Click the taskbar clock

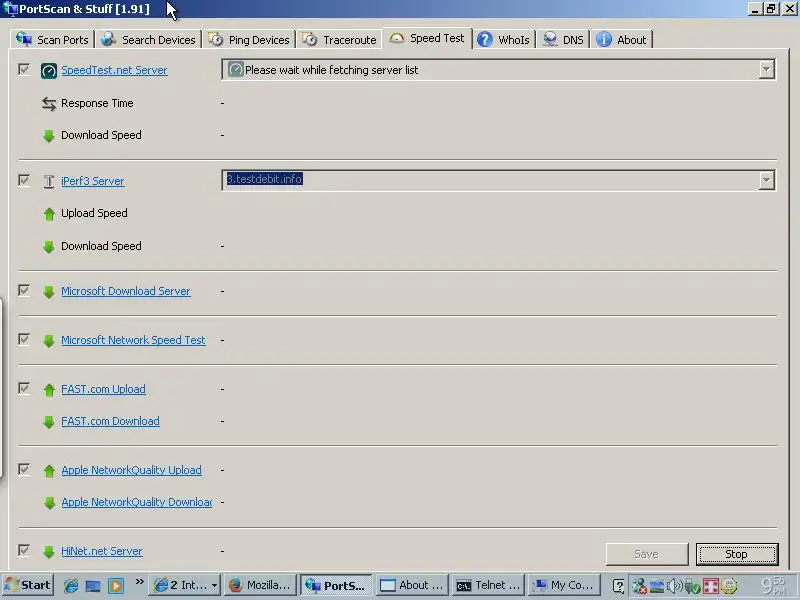pos(774,585)
